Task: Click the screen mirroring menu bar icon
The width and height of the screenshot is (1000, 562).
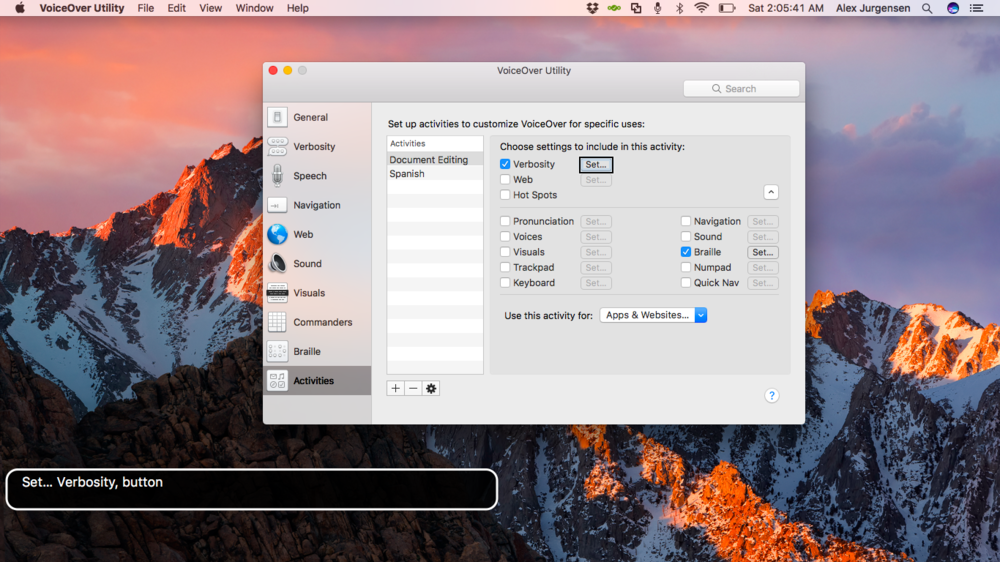Action: point(636,8)
